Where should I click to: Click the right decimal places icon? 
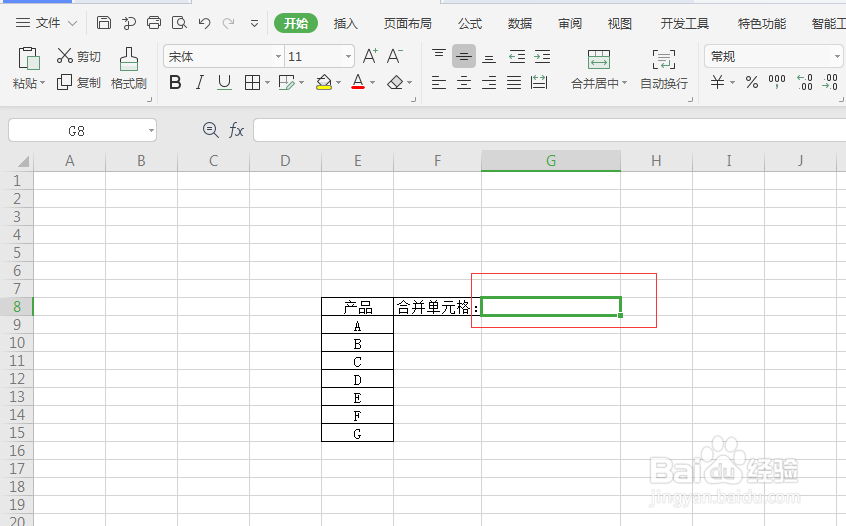click(830, 82)
